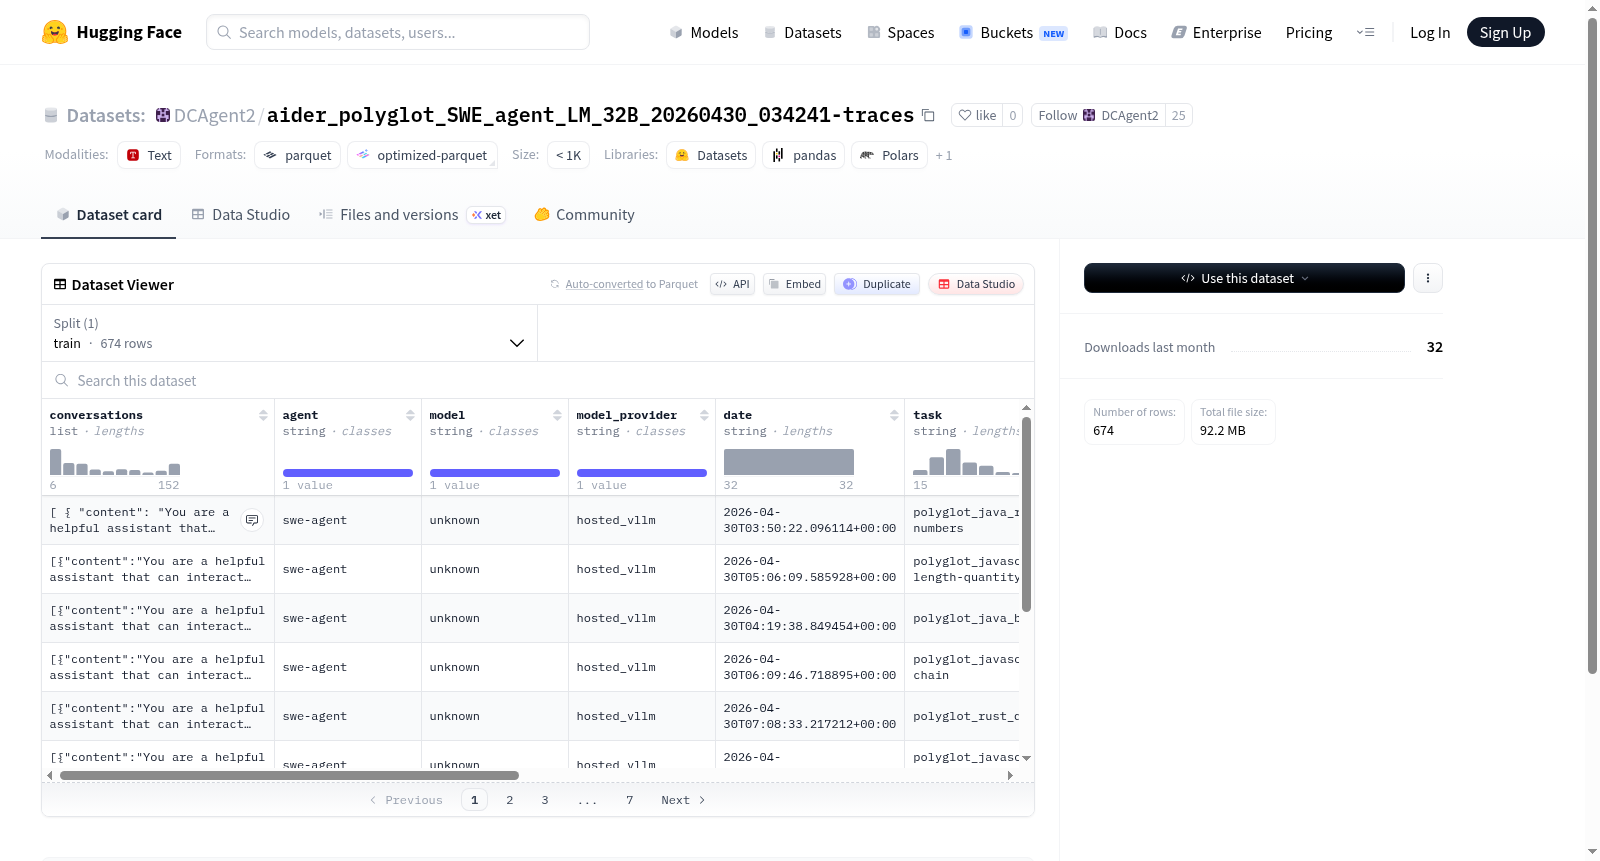Open Data Studio from viewer header
Screen dimensions: 1600x861
click(976, 284)
